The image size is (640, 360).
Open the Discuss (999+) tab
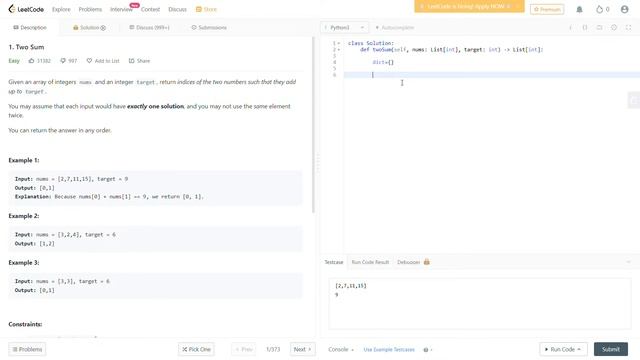click(149, 27)
